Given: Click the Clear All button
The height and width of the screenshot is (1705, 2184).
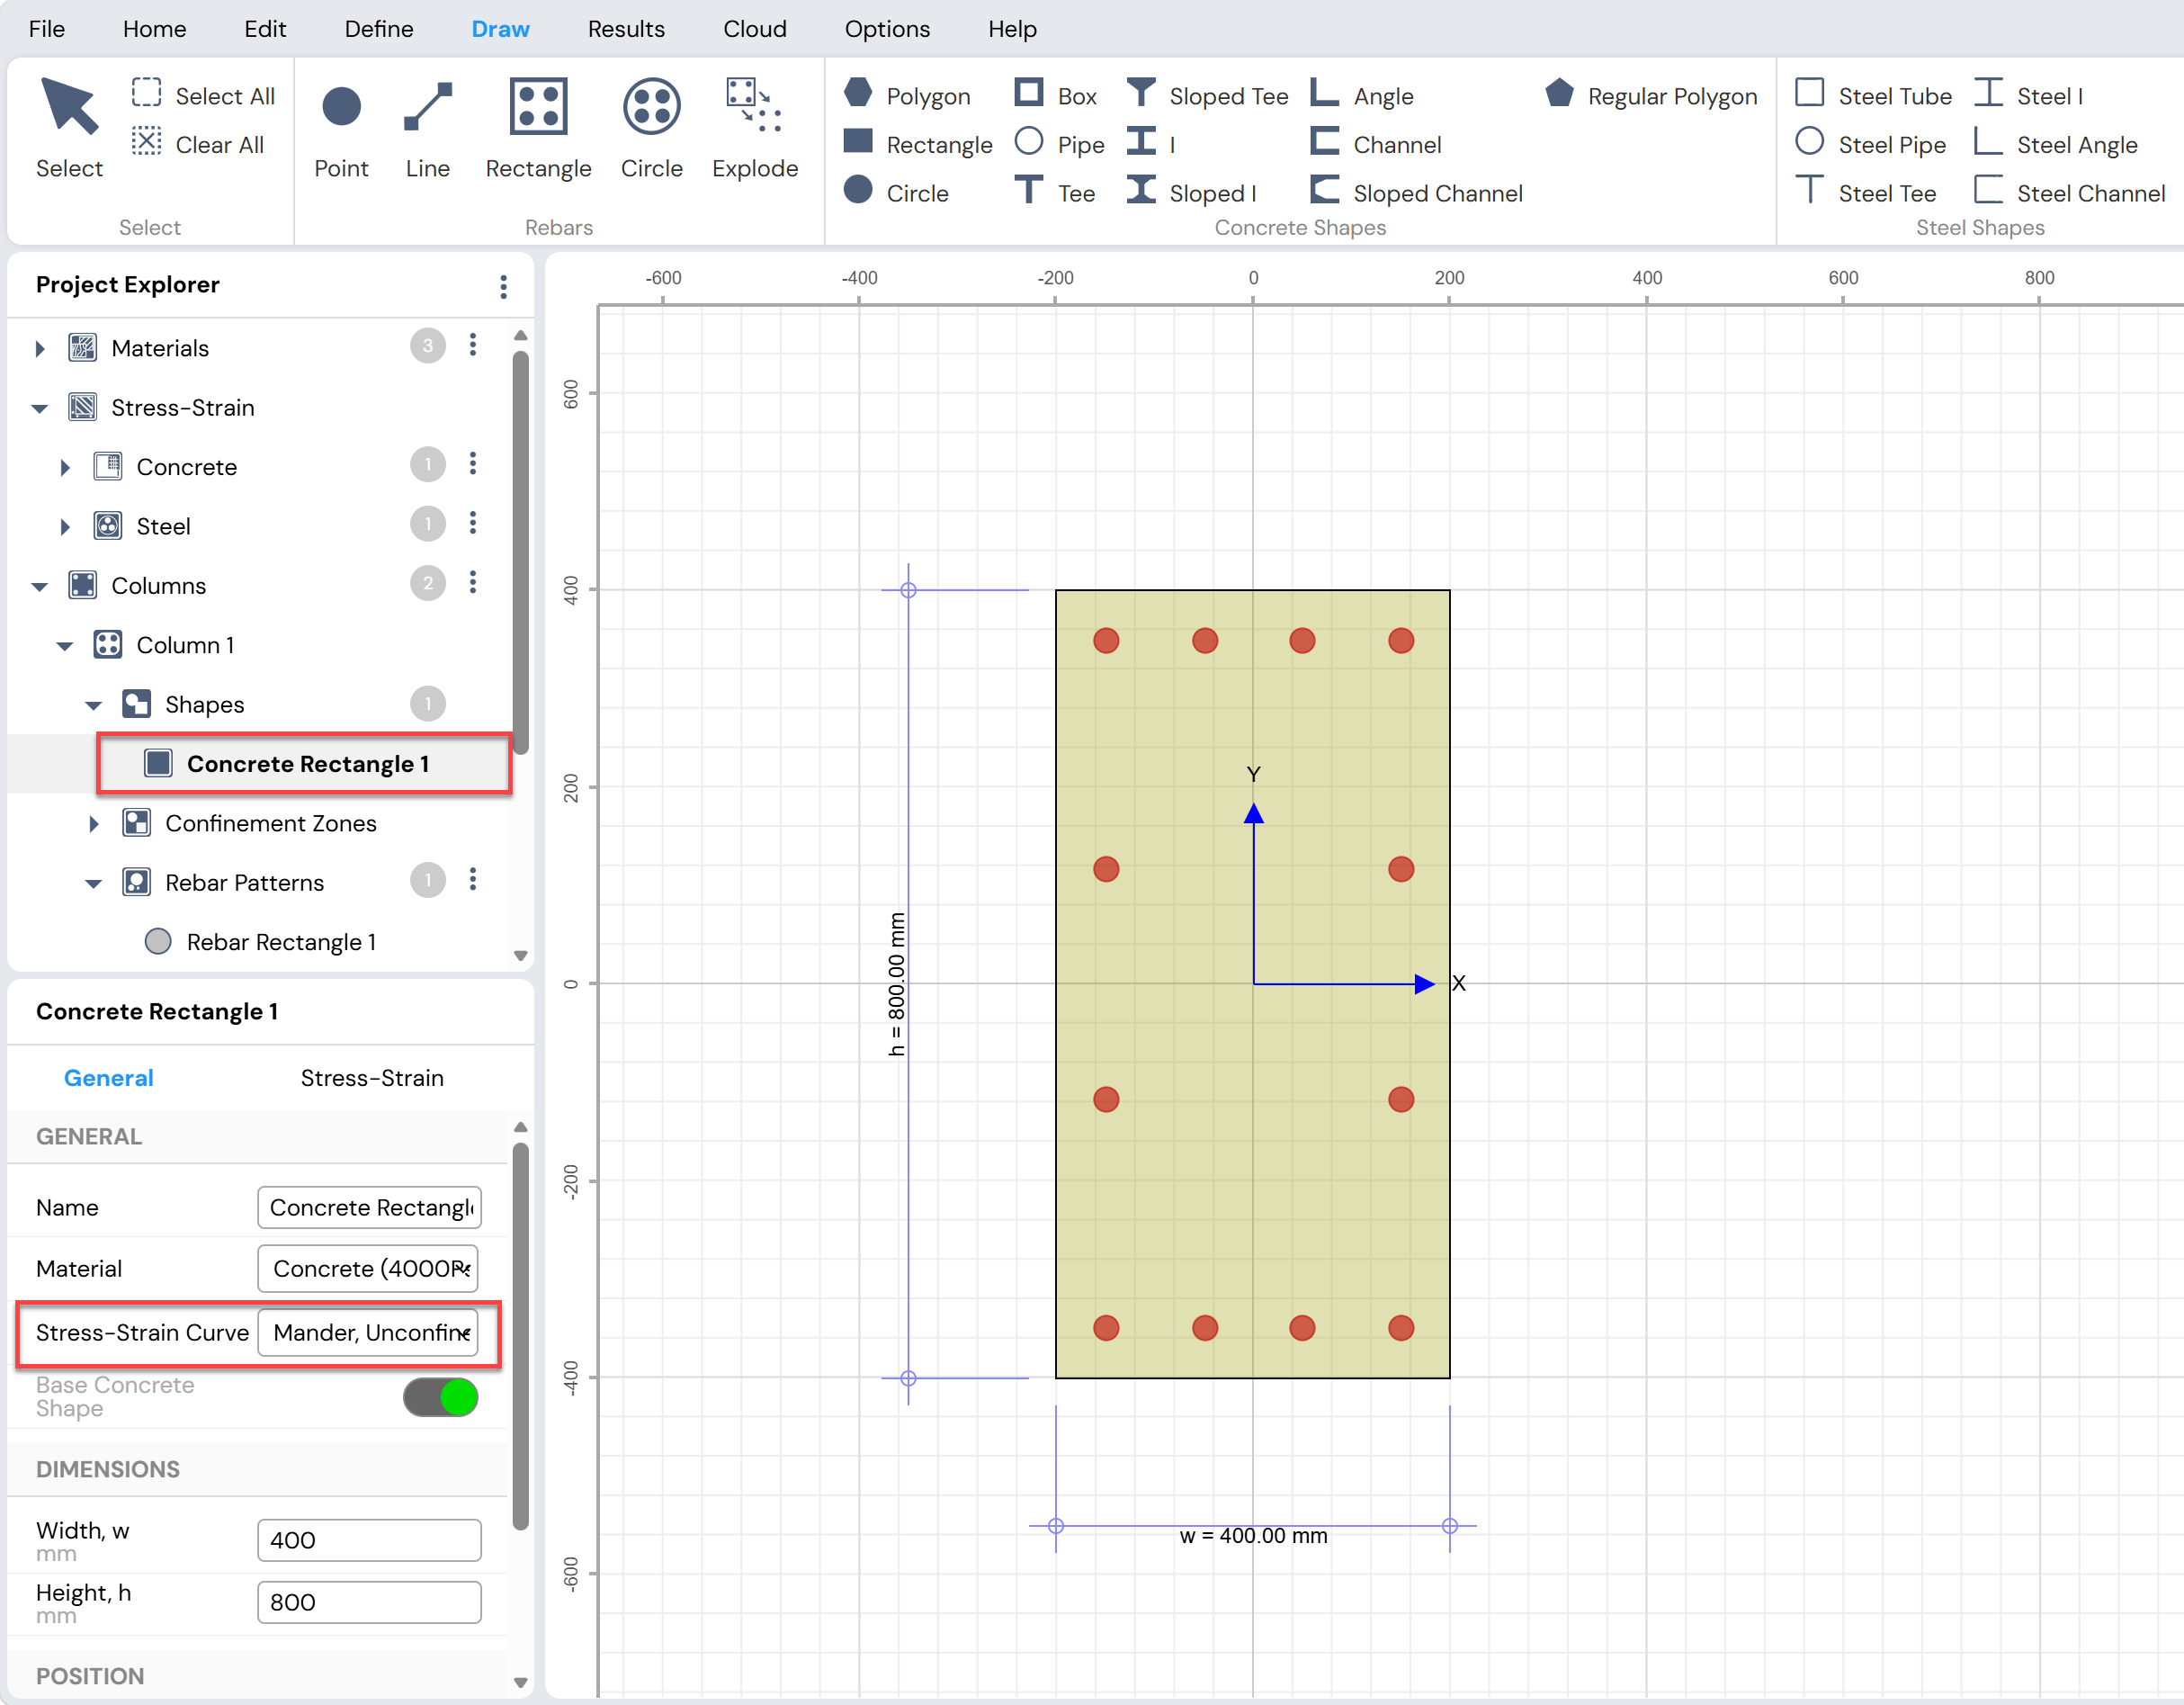Looking at the screenshot, I should coord(198,144).
